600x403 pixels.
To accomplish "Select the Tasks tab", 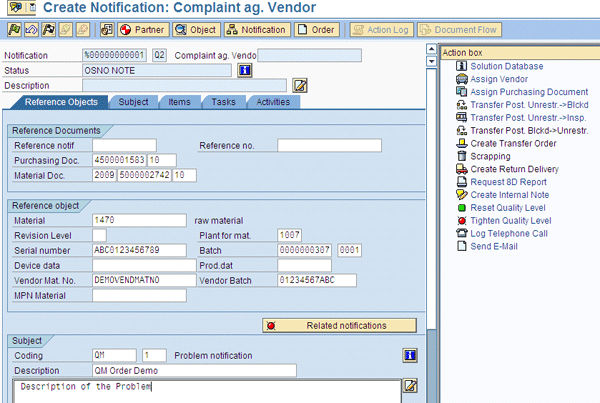I will coord(224,102).
